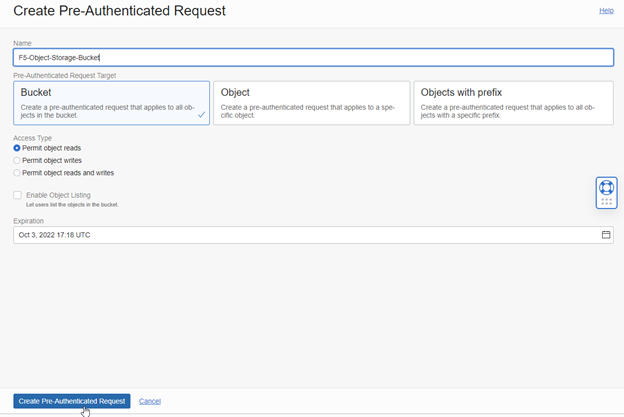
Task: Open the Expiration date picker field
Action: [300, 235]
